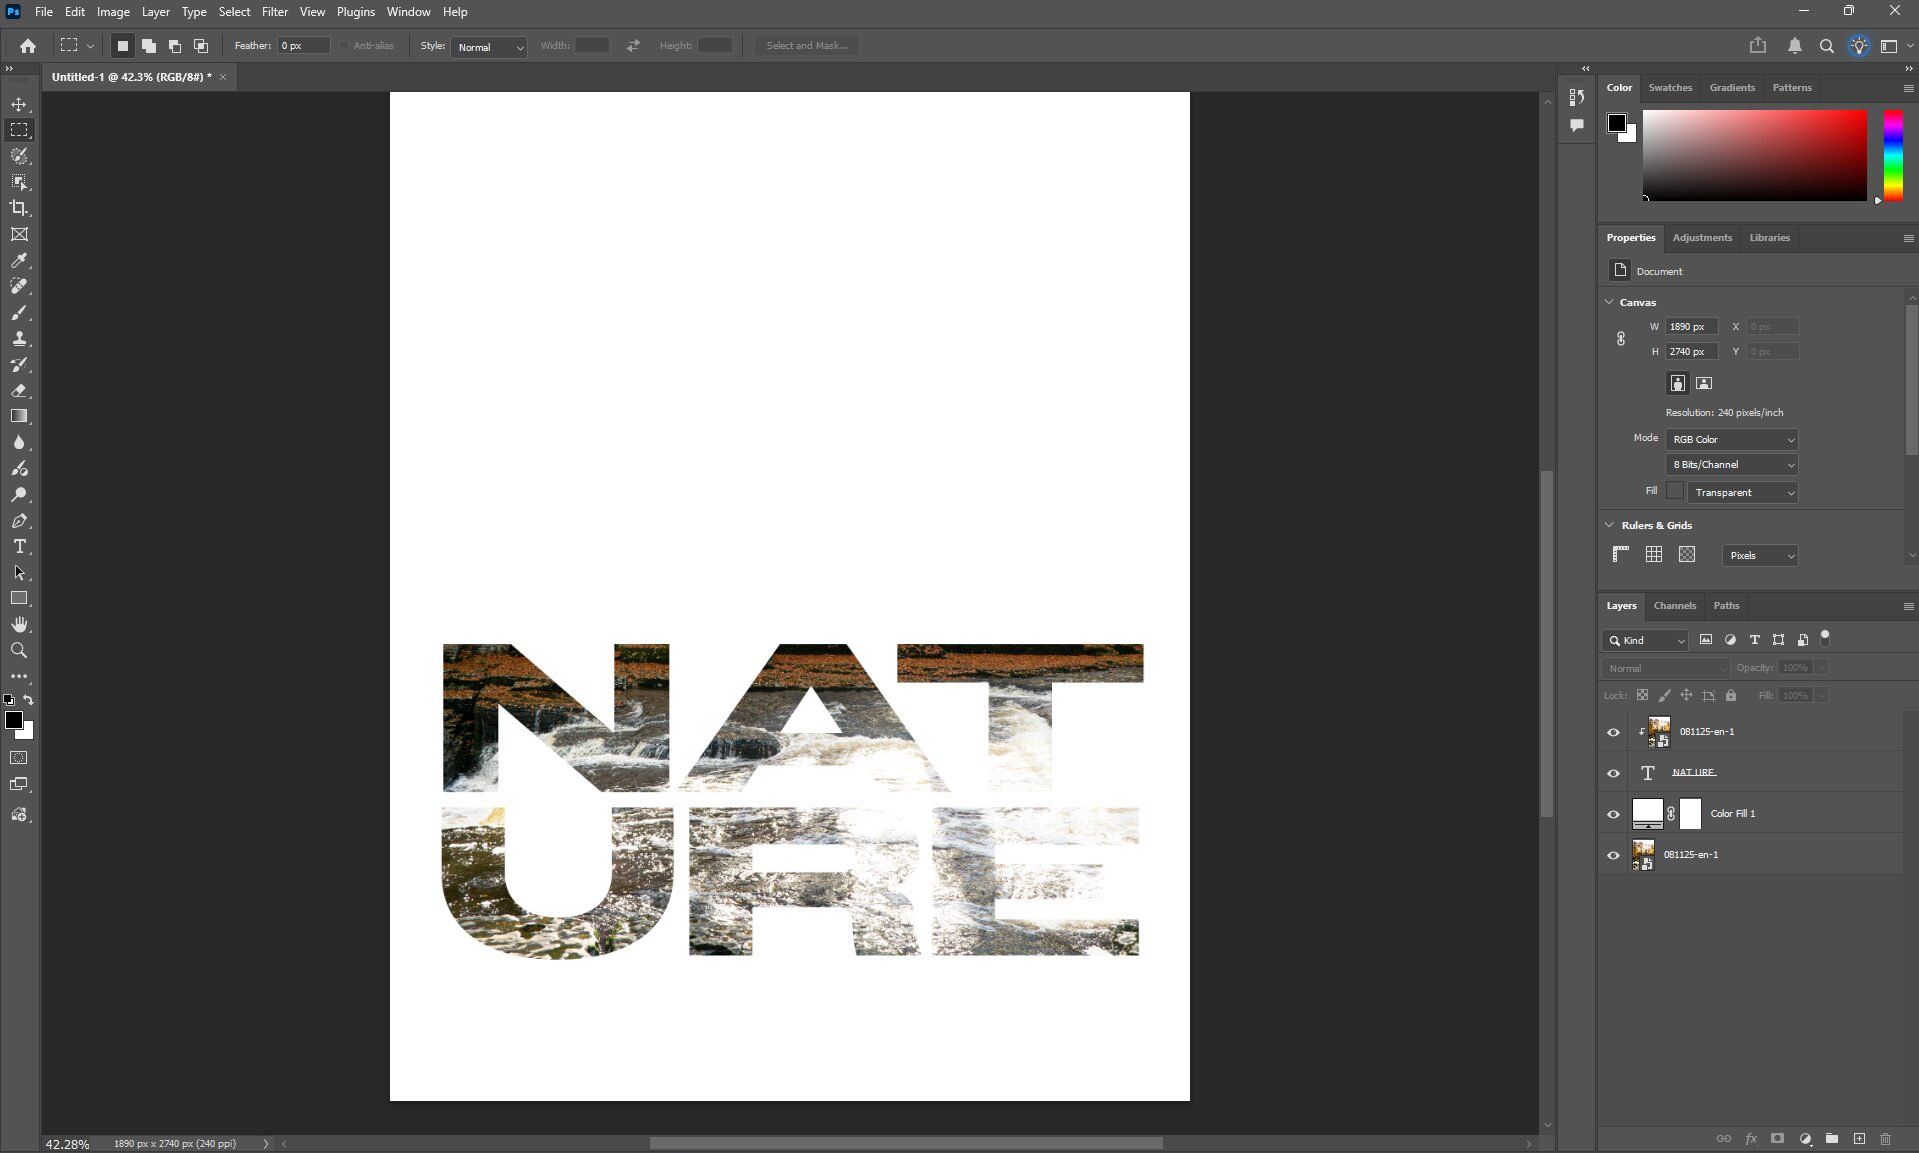
Task: Toggle visibility of Color Fill 1 layer
Action: (1613, 814)
